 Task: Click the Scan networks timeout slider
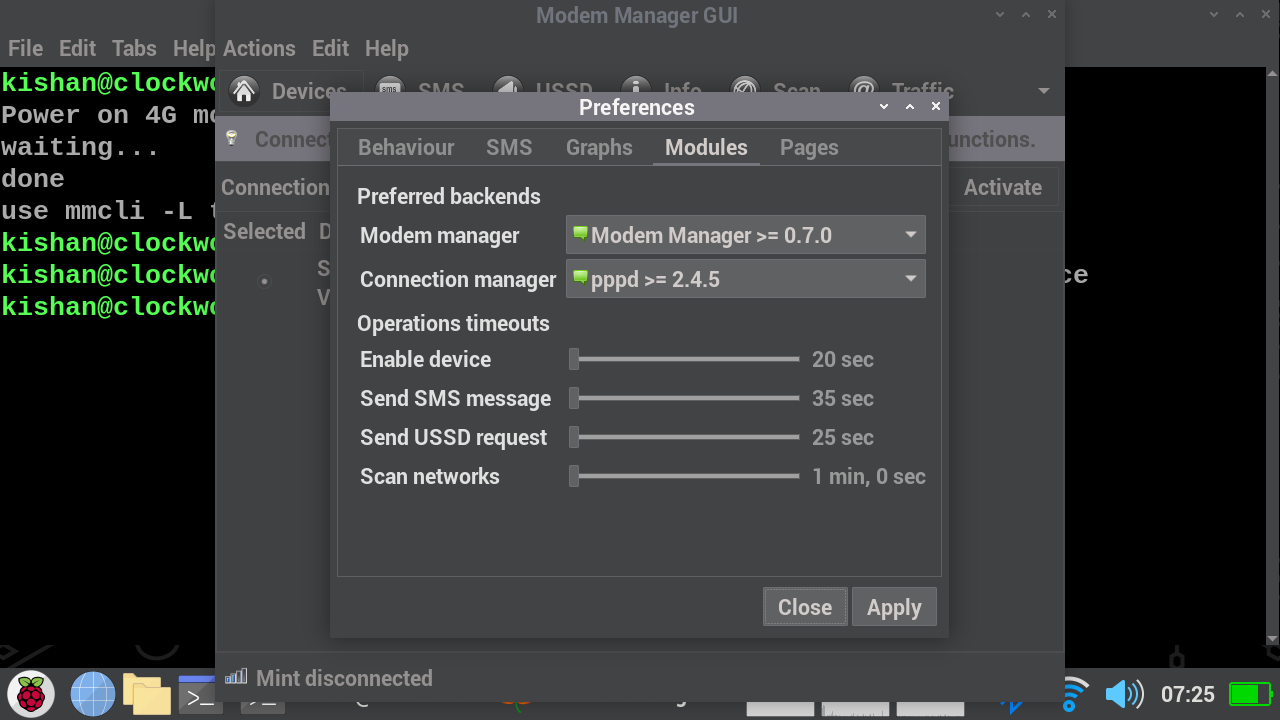(685, 476)
